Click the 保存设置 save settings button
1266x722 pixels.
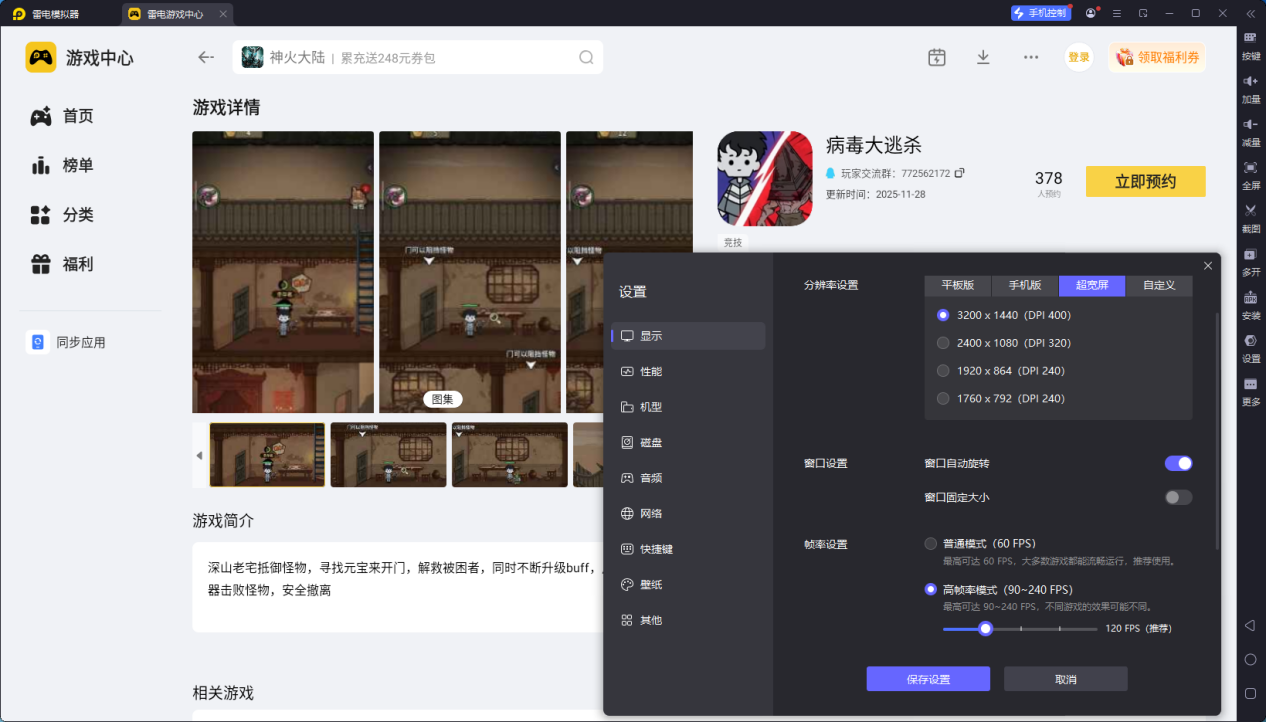(x=927, y=678)
